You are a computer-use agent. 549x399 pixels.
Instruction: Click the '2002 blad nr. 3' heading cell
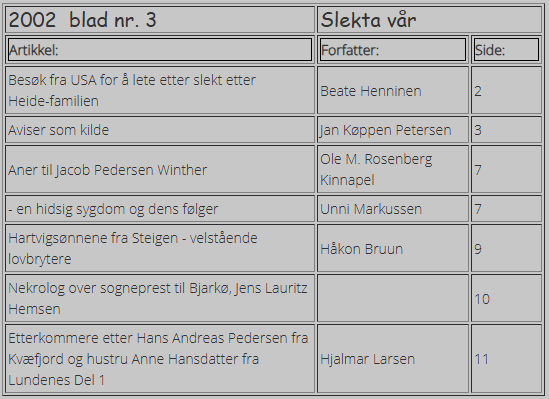[x=160, y=20]
